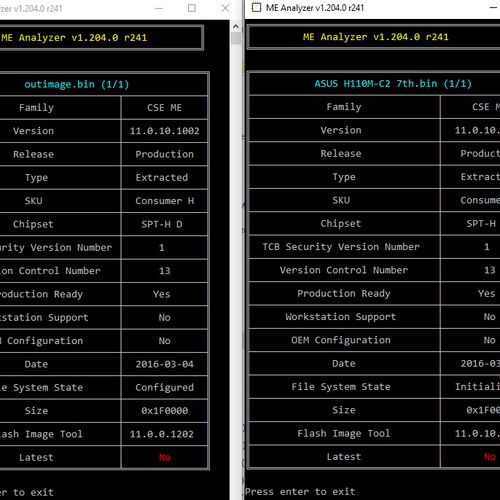Click 'Workstation Support' label in right window
Image resolution: width=500 pixels, height=500 pixels.
(x=341, y=317)
